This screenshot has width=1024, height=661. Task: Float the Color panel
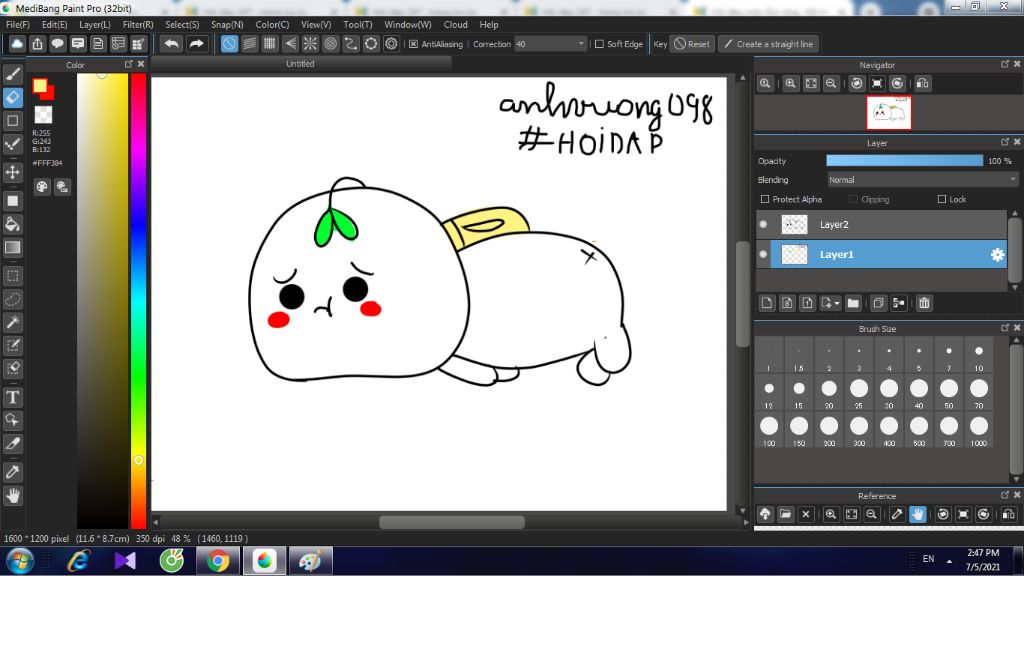pos(129,64)
